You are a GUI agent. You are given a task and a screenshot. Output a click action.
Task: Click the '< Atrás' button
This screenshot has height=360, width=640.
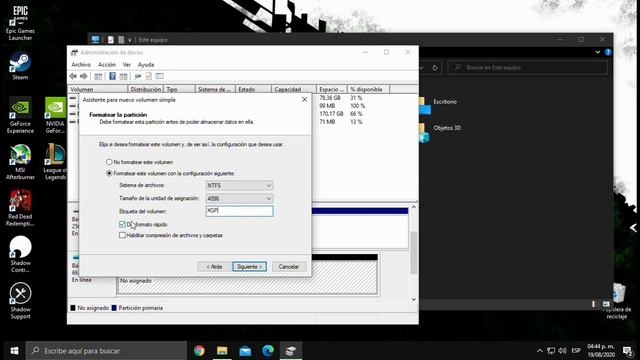click(x=214, y=267)
